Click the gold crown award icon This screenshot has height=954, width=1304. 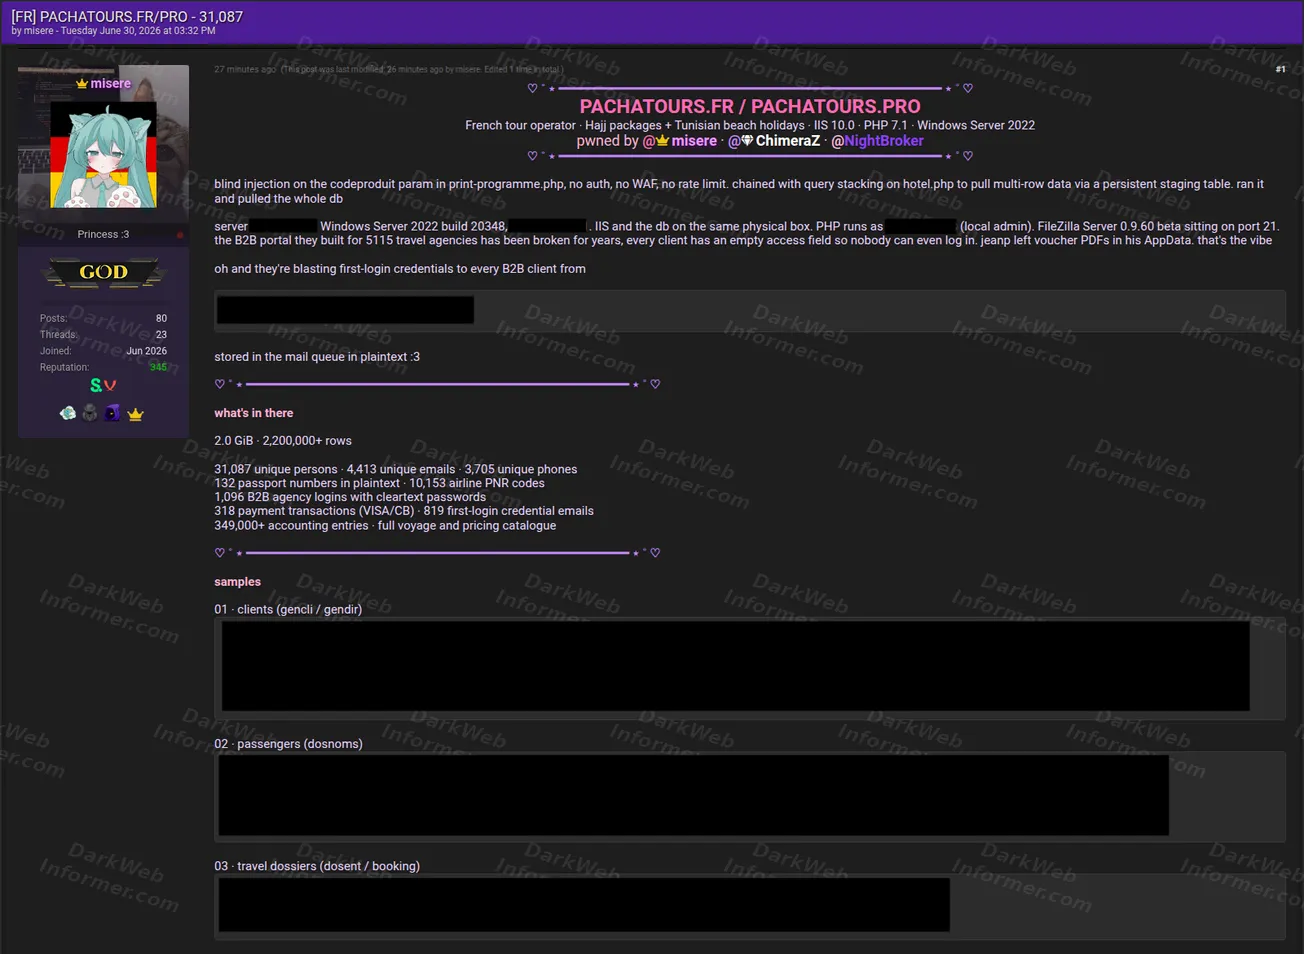(x=135, y=414)
